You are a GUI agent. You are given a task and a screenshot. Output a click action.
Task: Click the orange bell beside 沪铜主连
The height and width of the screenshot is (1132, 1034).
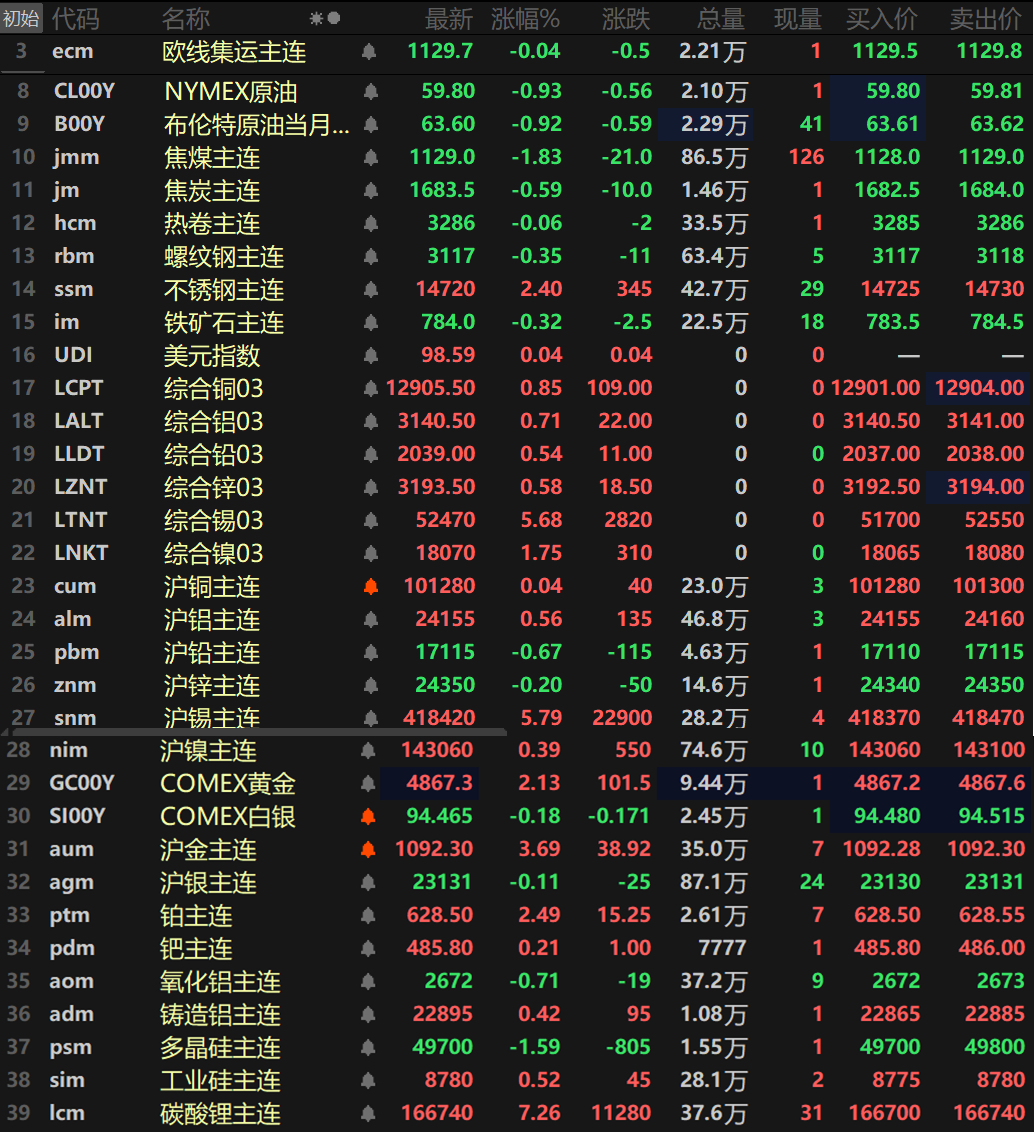click(x=371, y=587)
